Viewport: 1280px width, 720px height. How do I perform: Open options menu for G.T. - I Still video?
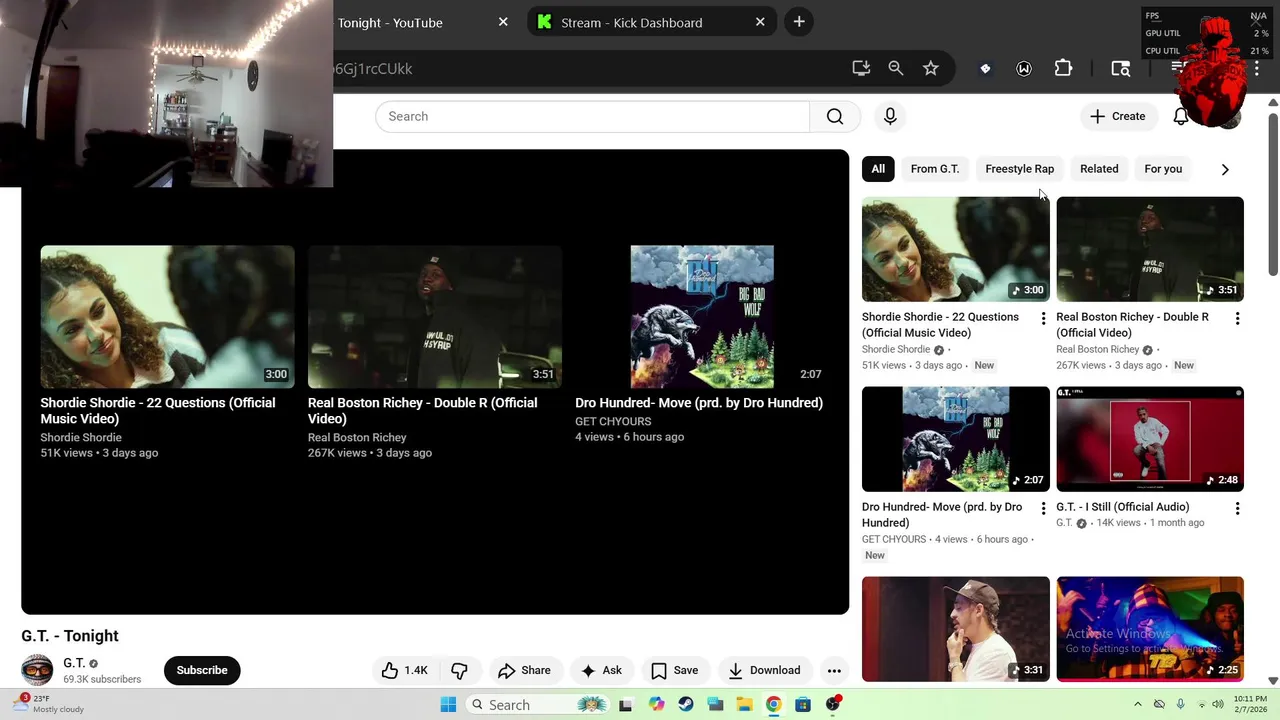pyautogui.click(x=1237, y=508)
